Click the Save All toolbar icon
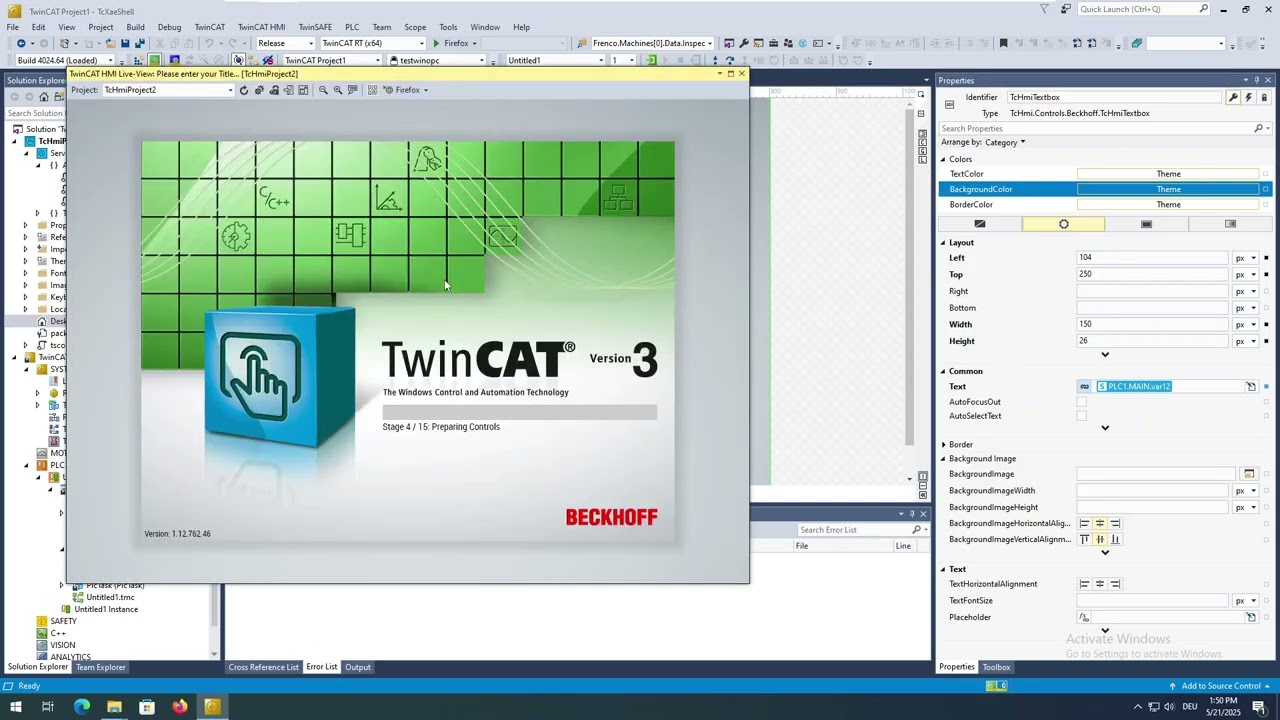This screenshot has width=1280, height=720. click(x=140, y=43)
